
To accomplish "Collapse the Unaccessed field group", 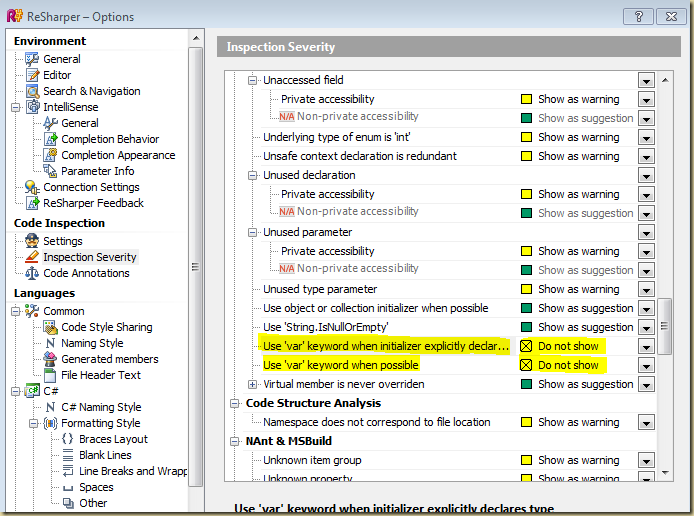I will pyautogui.click(x=252, y=80).
